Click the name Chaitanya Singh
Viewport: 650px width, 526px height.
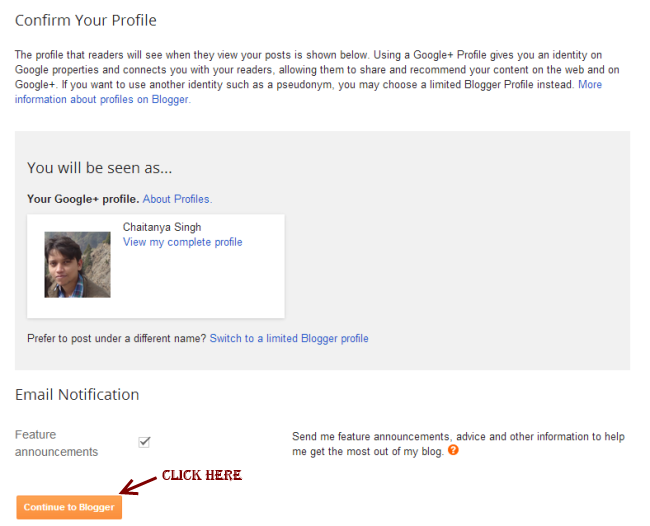coord(162,227)
